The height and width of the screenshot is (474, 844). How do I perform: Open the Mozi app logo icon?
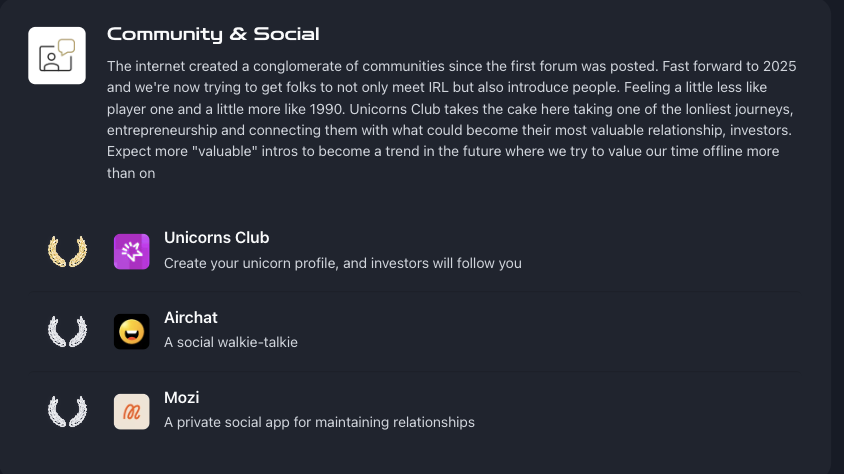131,412
